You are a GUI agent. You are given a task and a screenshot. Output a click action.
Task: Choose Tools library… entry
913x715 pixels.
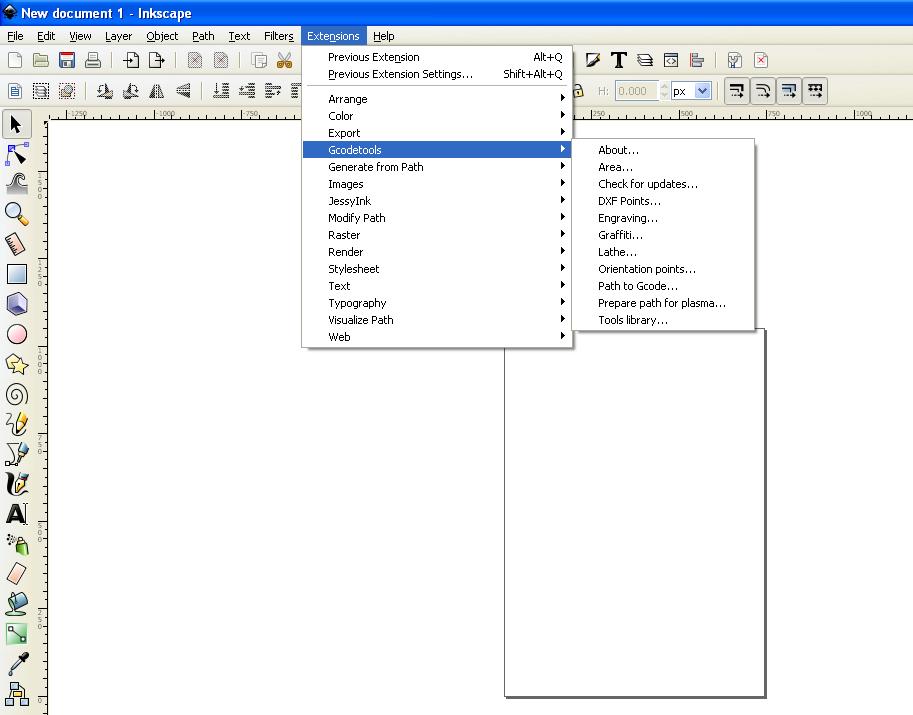tap(663, 320)
